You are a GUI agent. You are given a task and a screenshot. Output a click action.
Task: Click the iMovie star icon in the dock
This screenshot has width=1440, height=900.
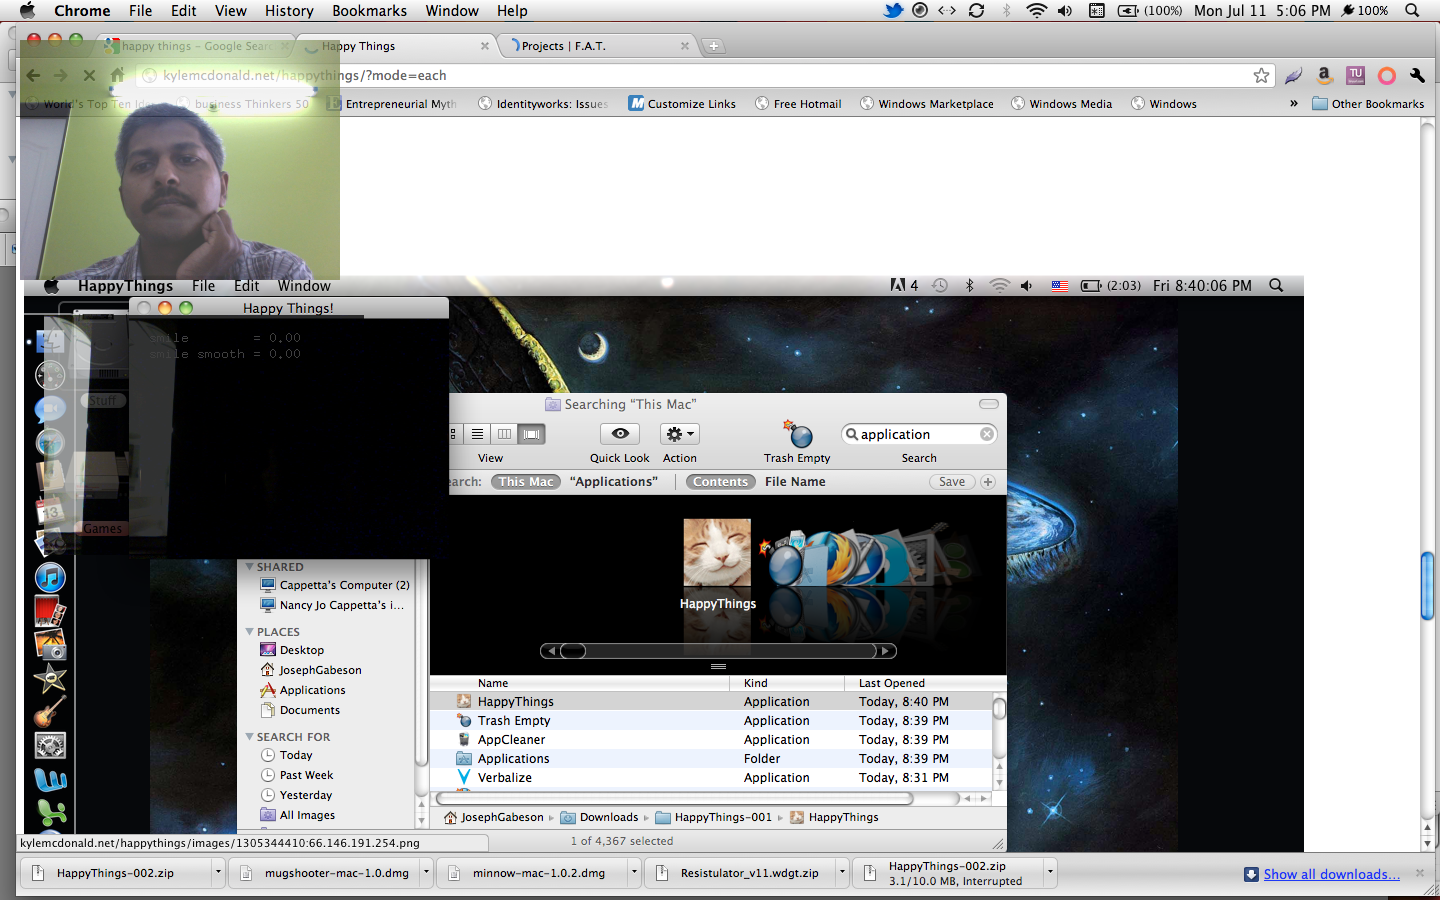(x=50, y=679)
